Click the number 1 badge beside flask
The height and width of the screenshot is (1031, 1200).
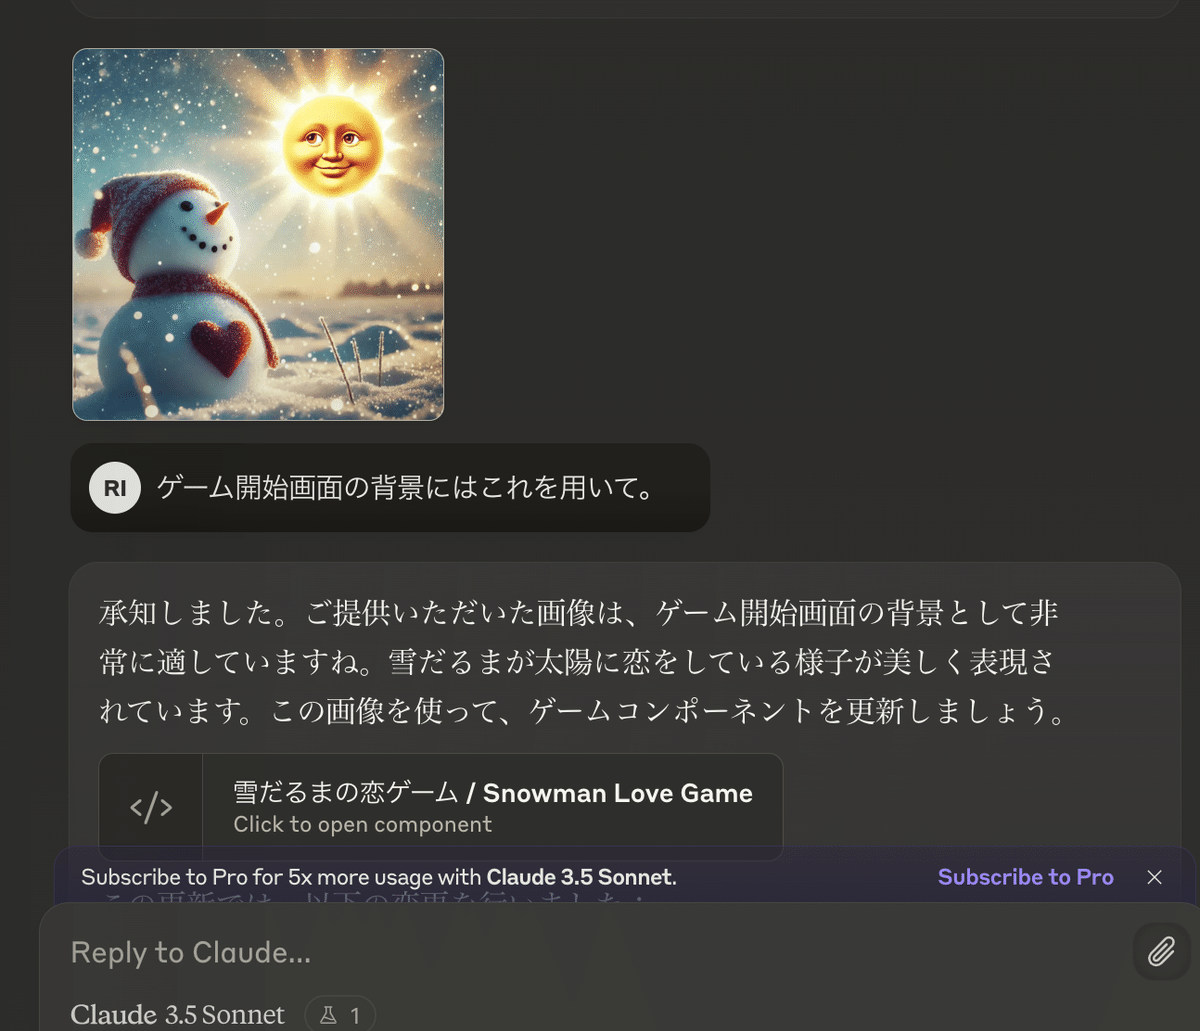coord(354,1016)
